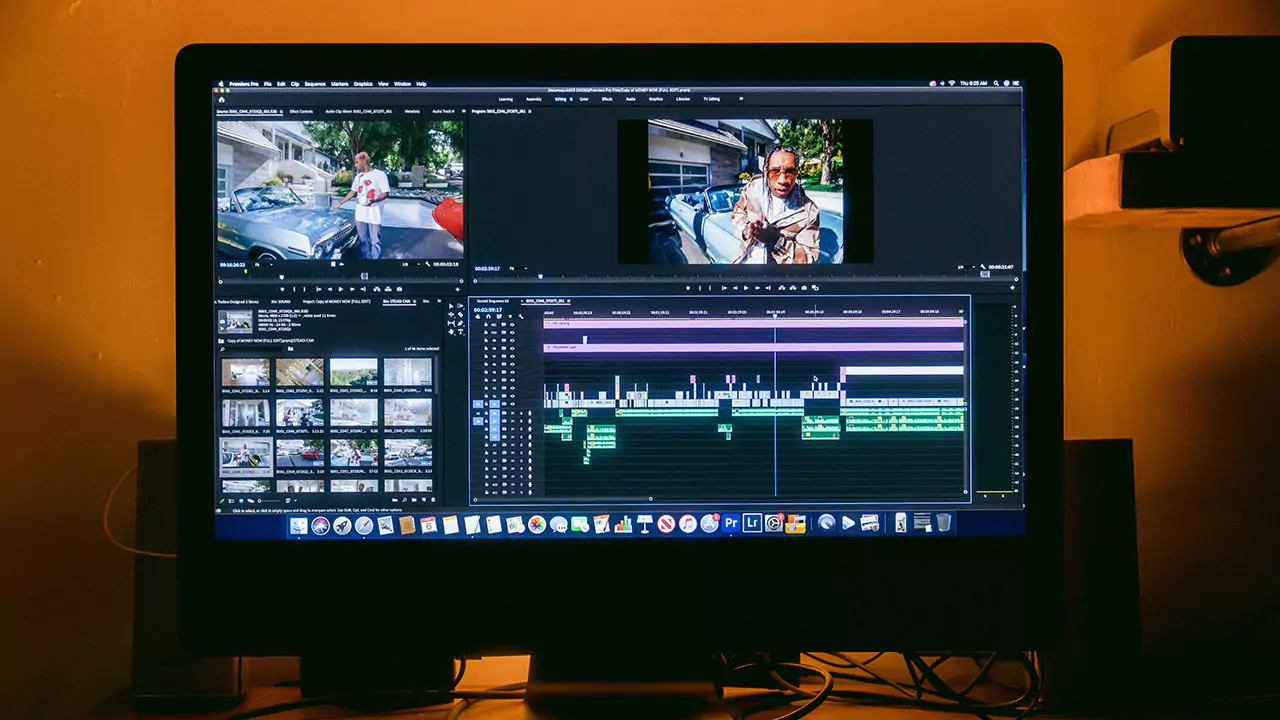Image resolution: width=1280 pixels, height=720 pixels.
Task: Click the New Bin button in the Project panel
Action: point(413,500)
